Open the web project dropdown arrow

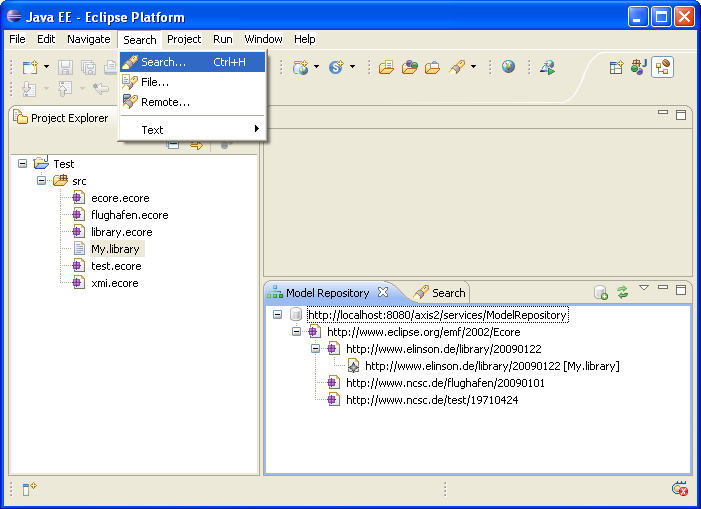[317, 67]
